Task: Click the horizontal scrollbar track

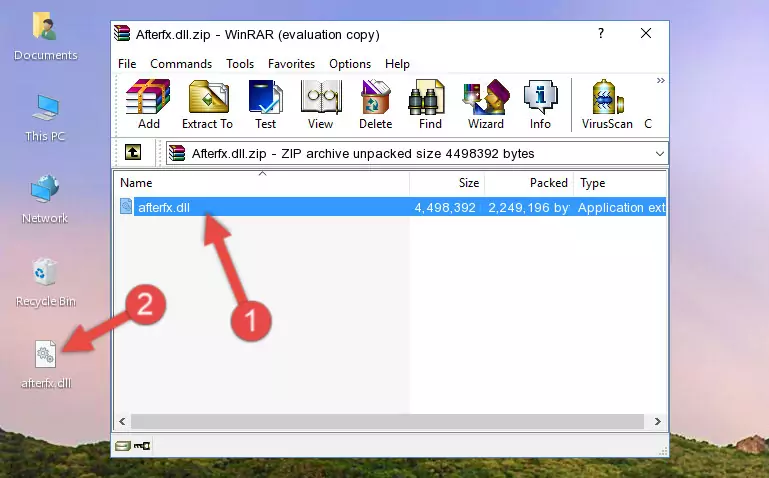Action: point(387,422)
